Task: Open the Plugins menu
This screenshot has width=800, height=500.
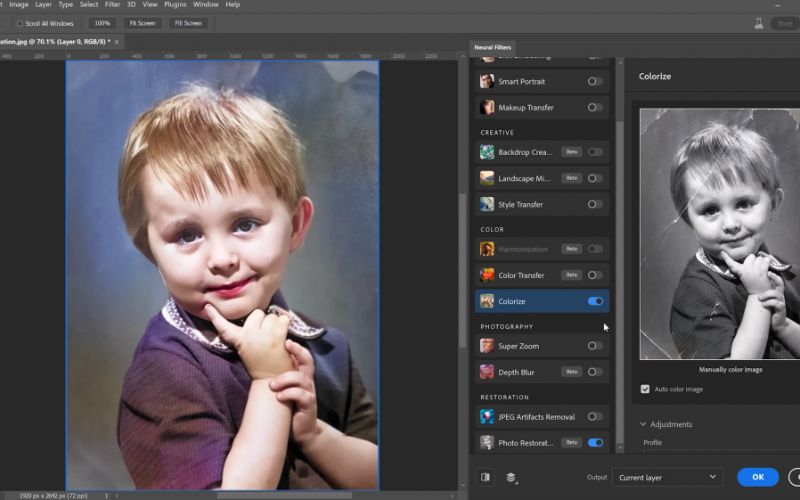Action: click(x=175, y=5)
